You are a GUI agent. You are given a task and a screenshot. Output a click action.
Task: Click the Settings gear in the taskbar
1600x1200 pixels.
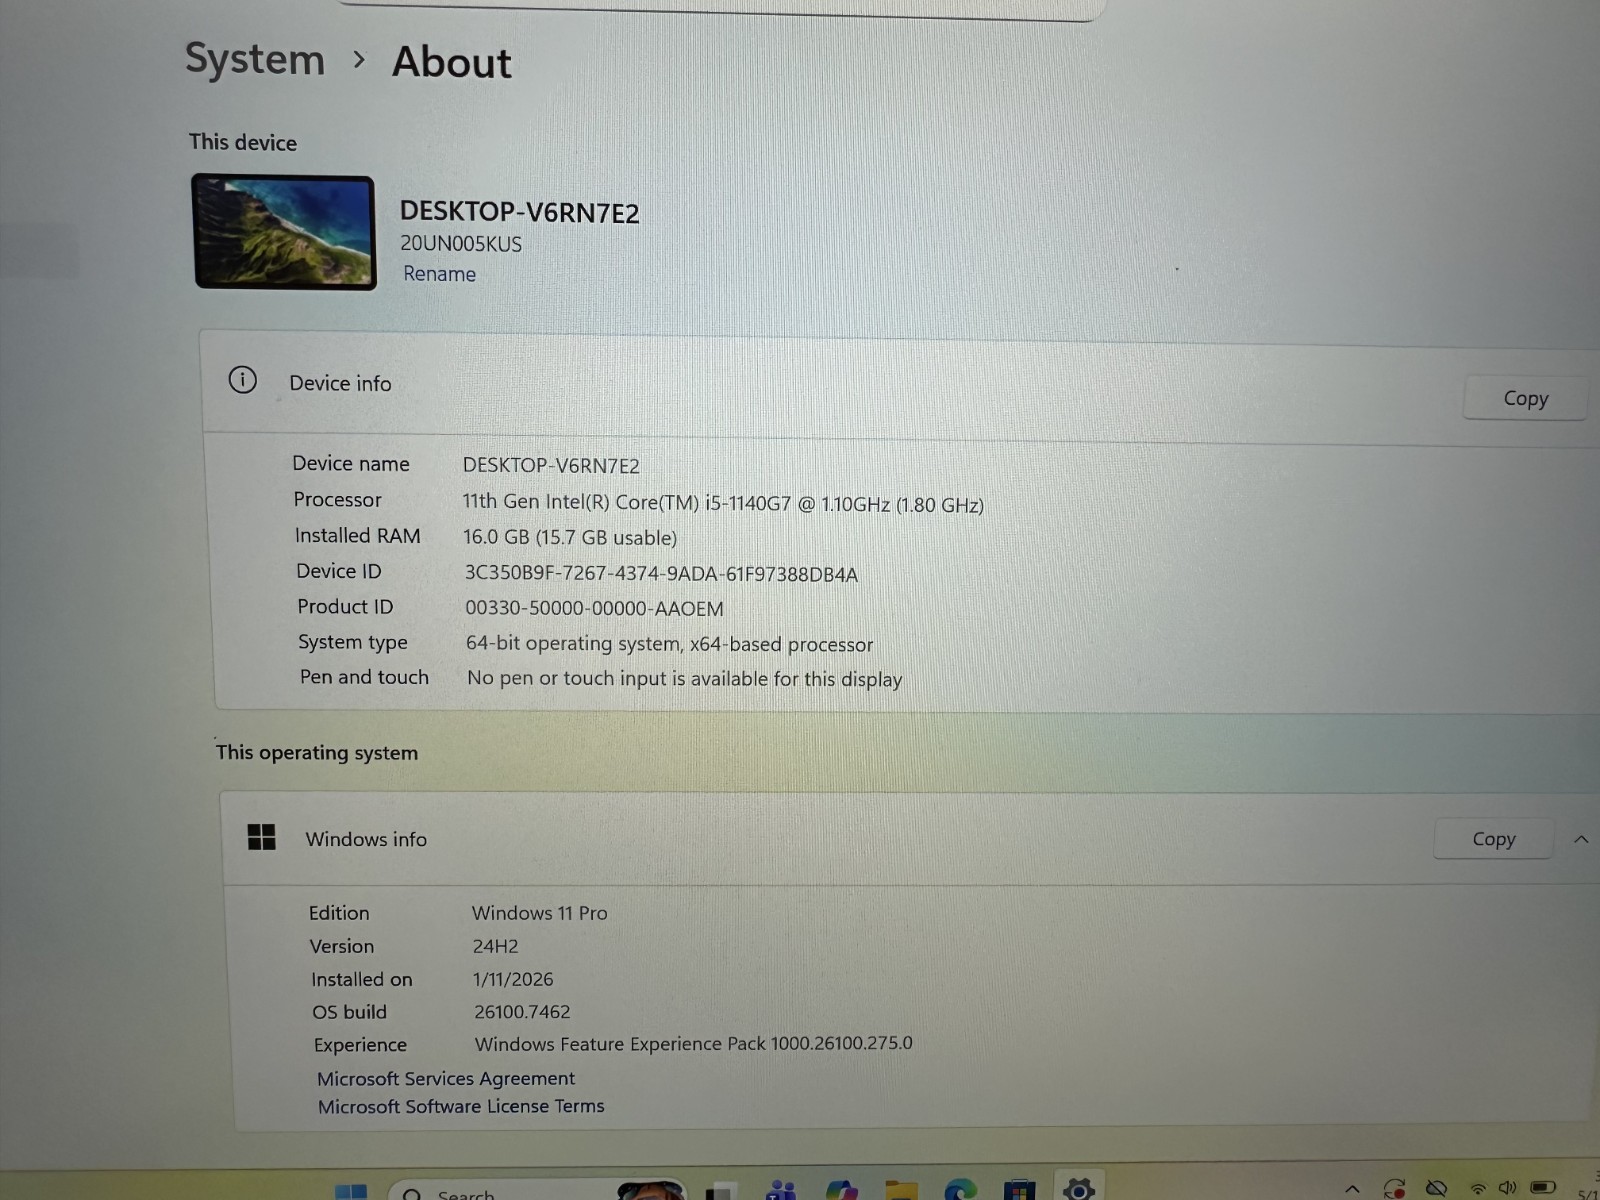click(1078, 1189)
